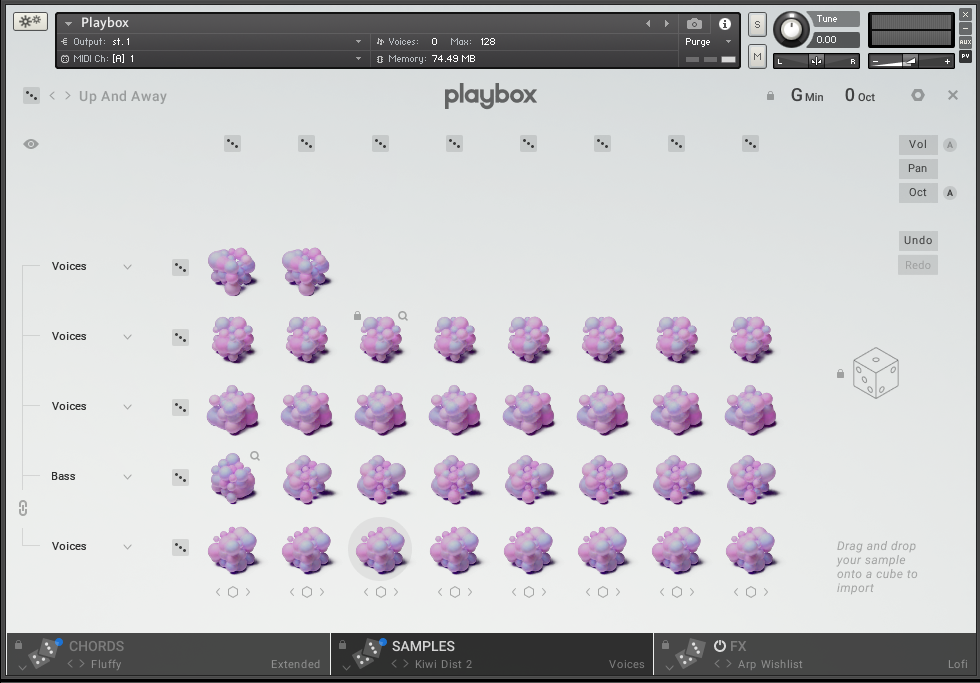Toggle the lock on the SAMPLES section

point(342,644)
